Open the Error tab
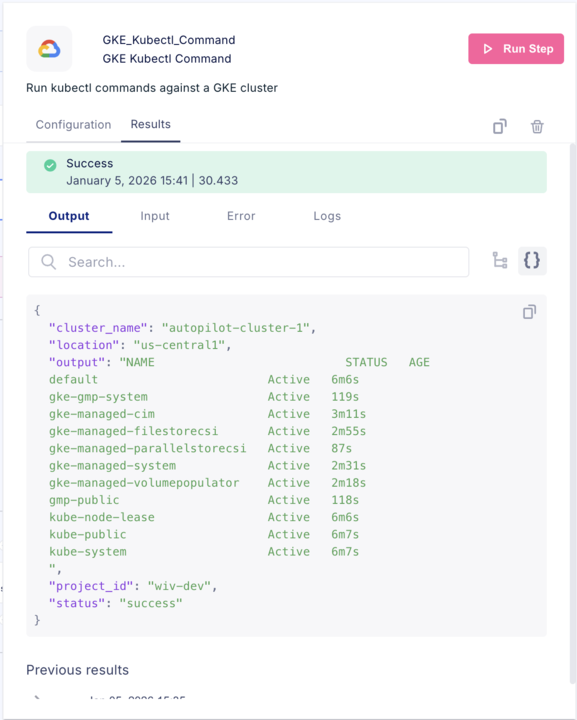Image resolution: width=577 pixels, height=720 pixels. coord(241,216)
